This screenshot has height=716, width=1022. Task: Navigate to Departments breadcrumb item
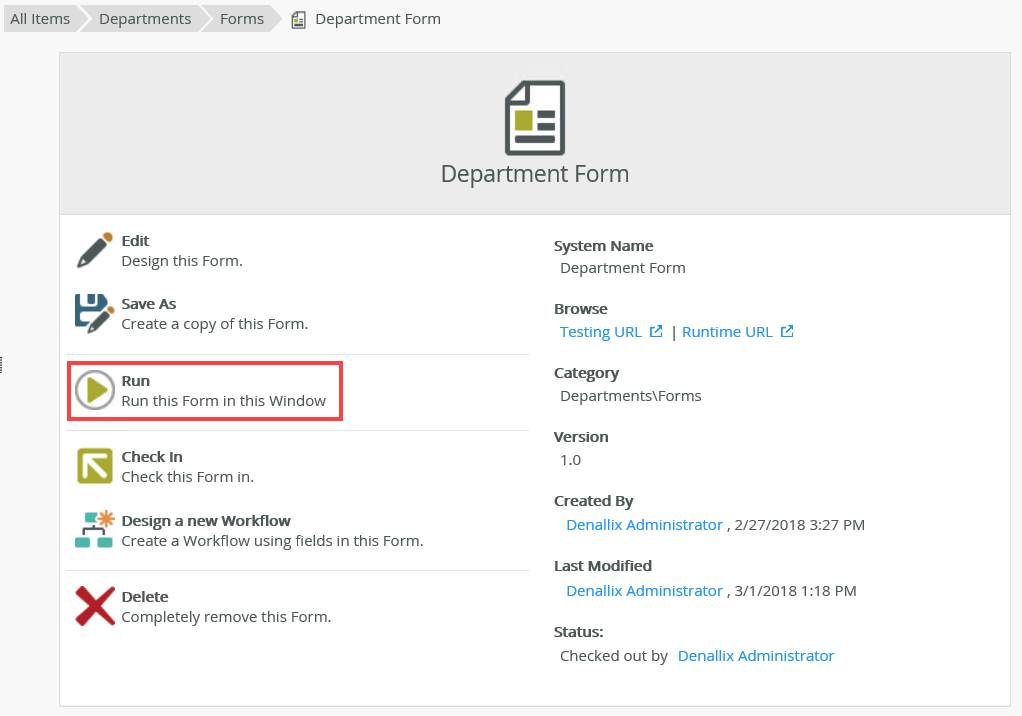pyautogui.click(x=145, y=19)
